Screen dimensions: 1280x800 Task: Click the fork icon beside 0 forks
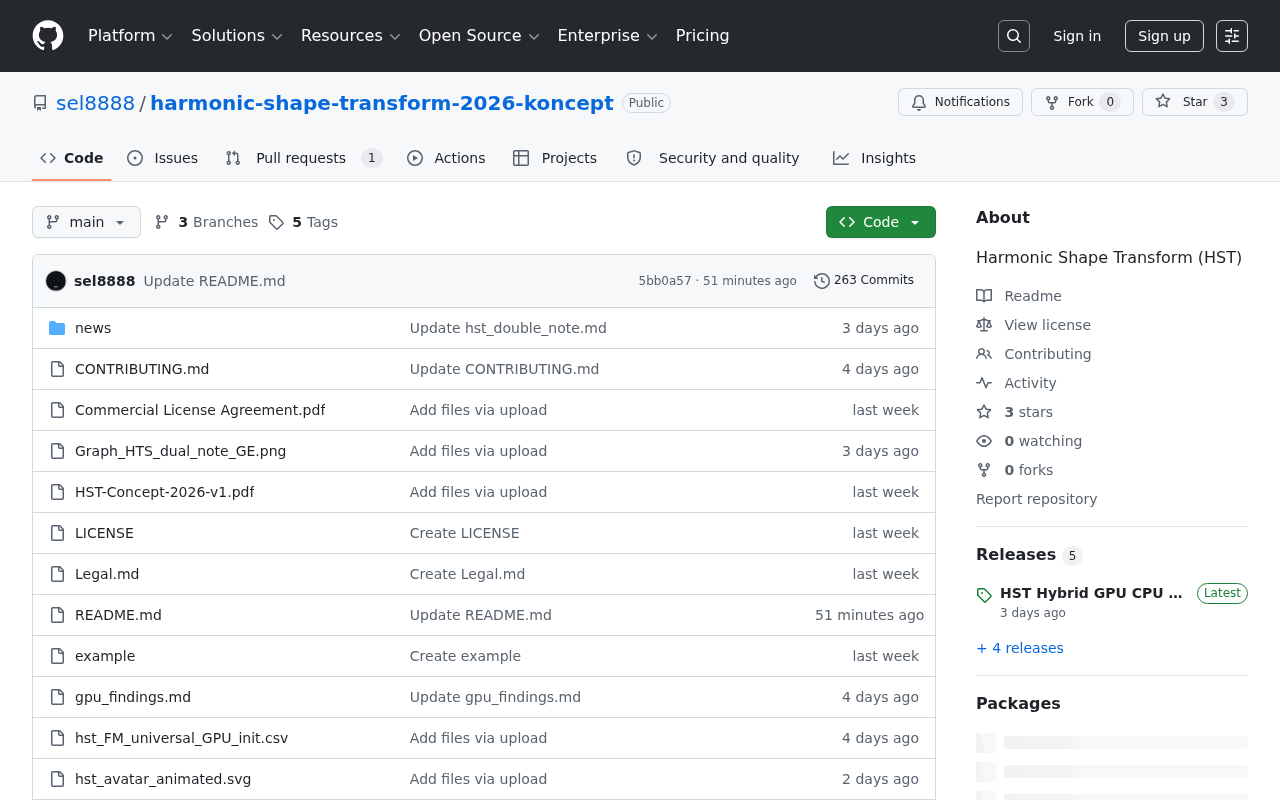(984, 470)
